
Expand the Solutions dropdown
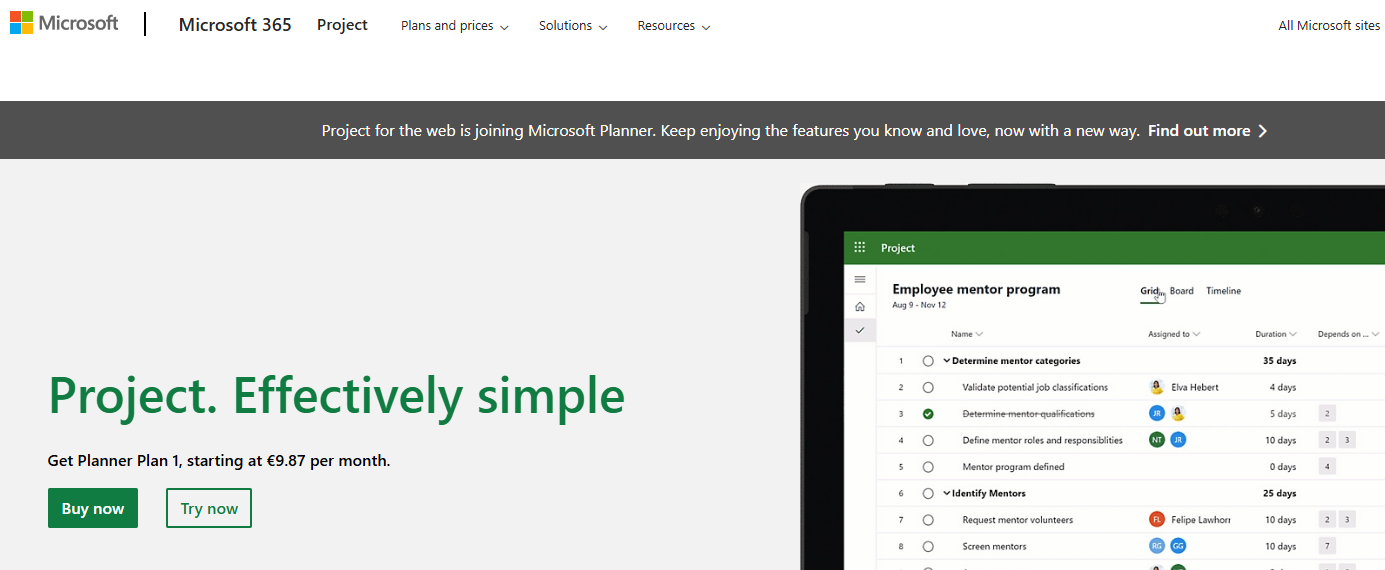tap(573, 26)
